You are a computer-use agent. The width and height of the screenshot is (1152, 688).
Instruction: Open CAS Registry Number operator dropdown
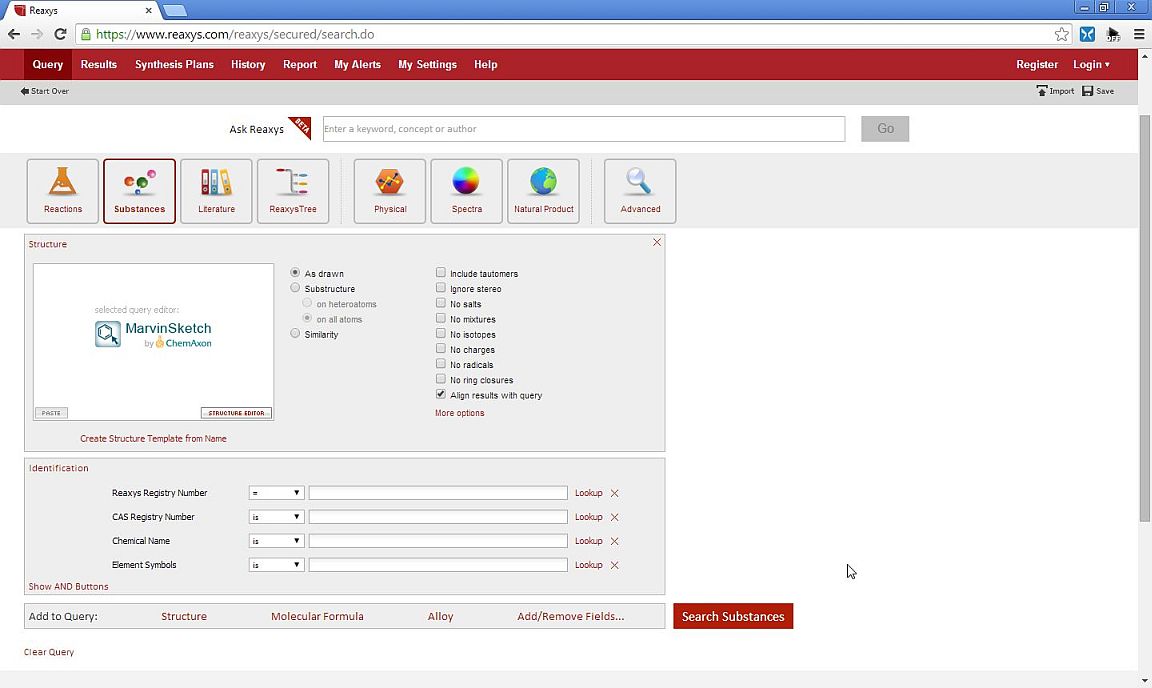coord(276,517)
